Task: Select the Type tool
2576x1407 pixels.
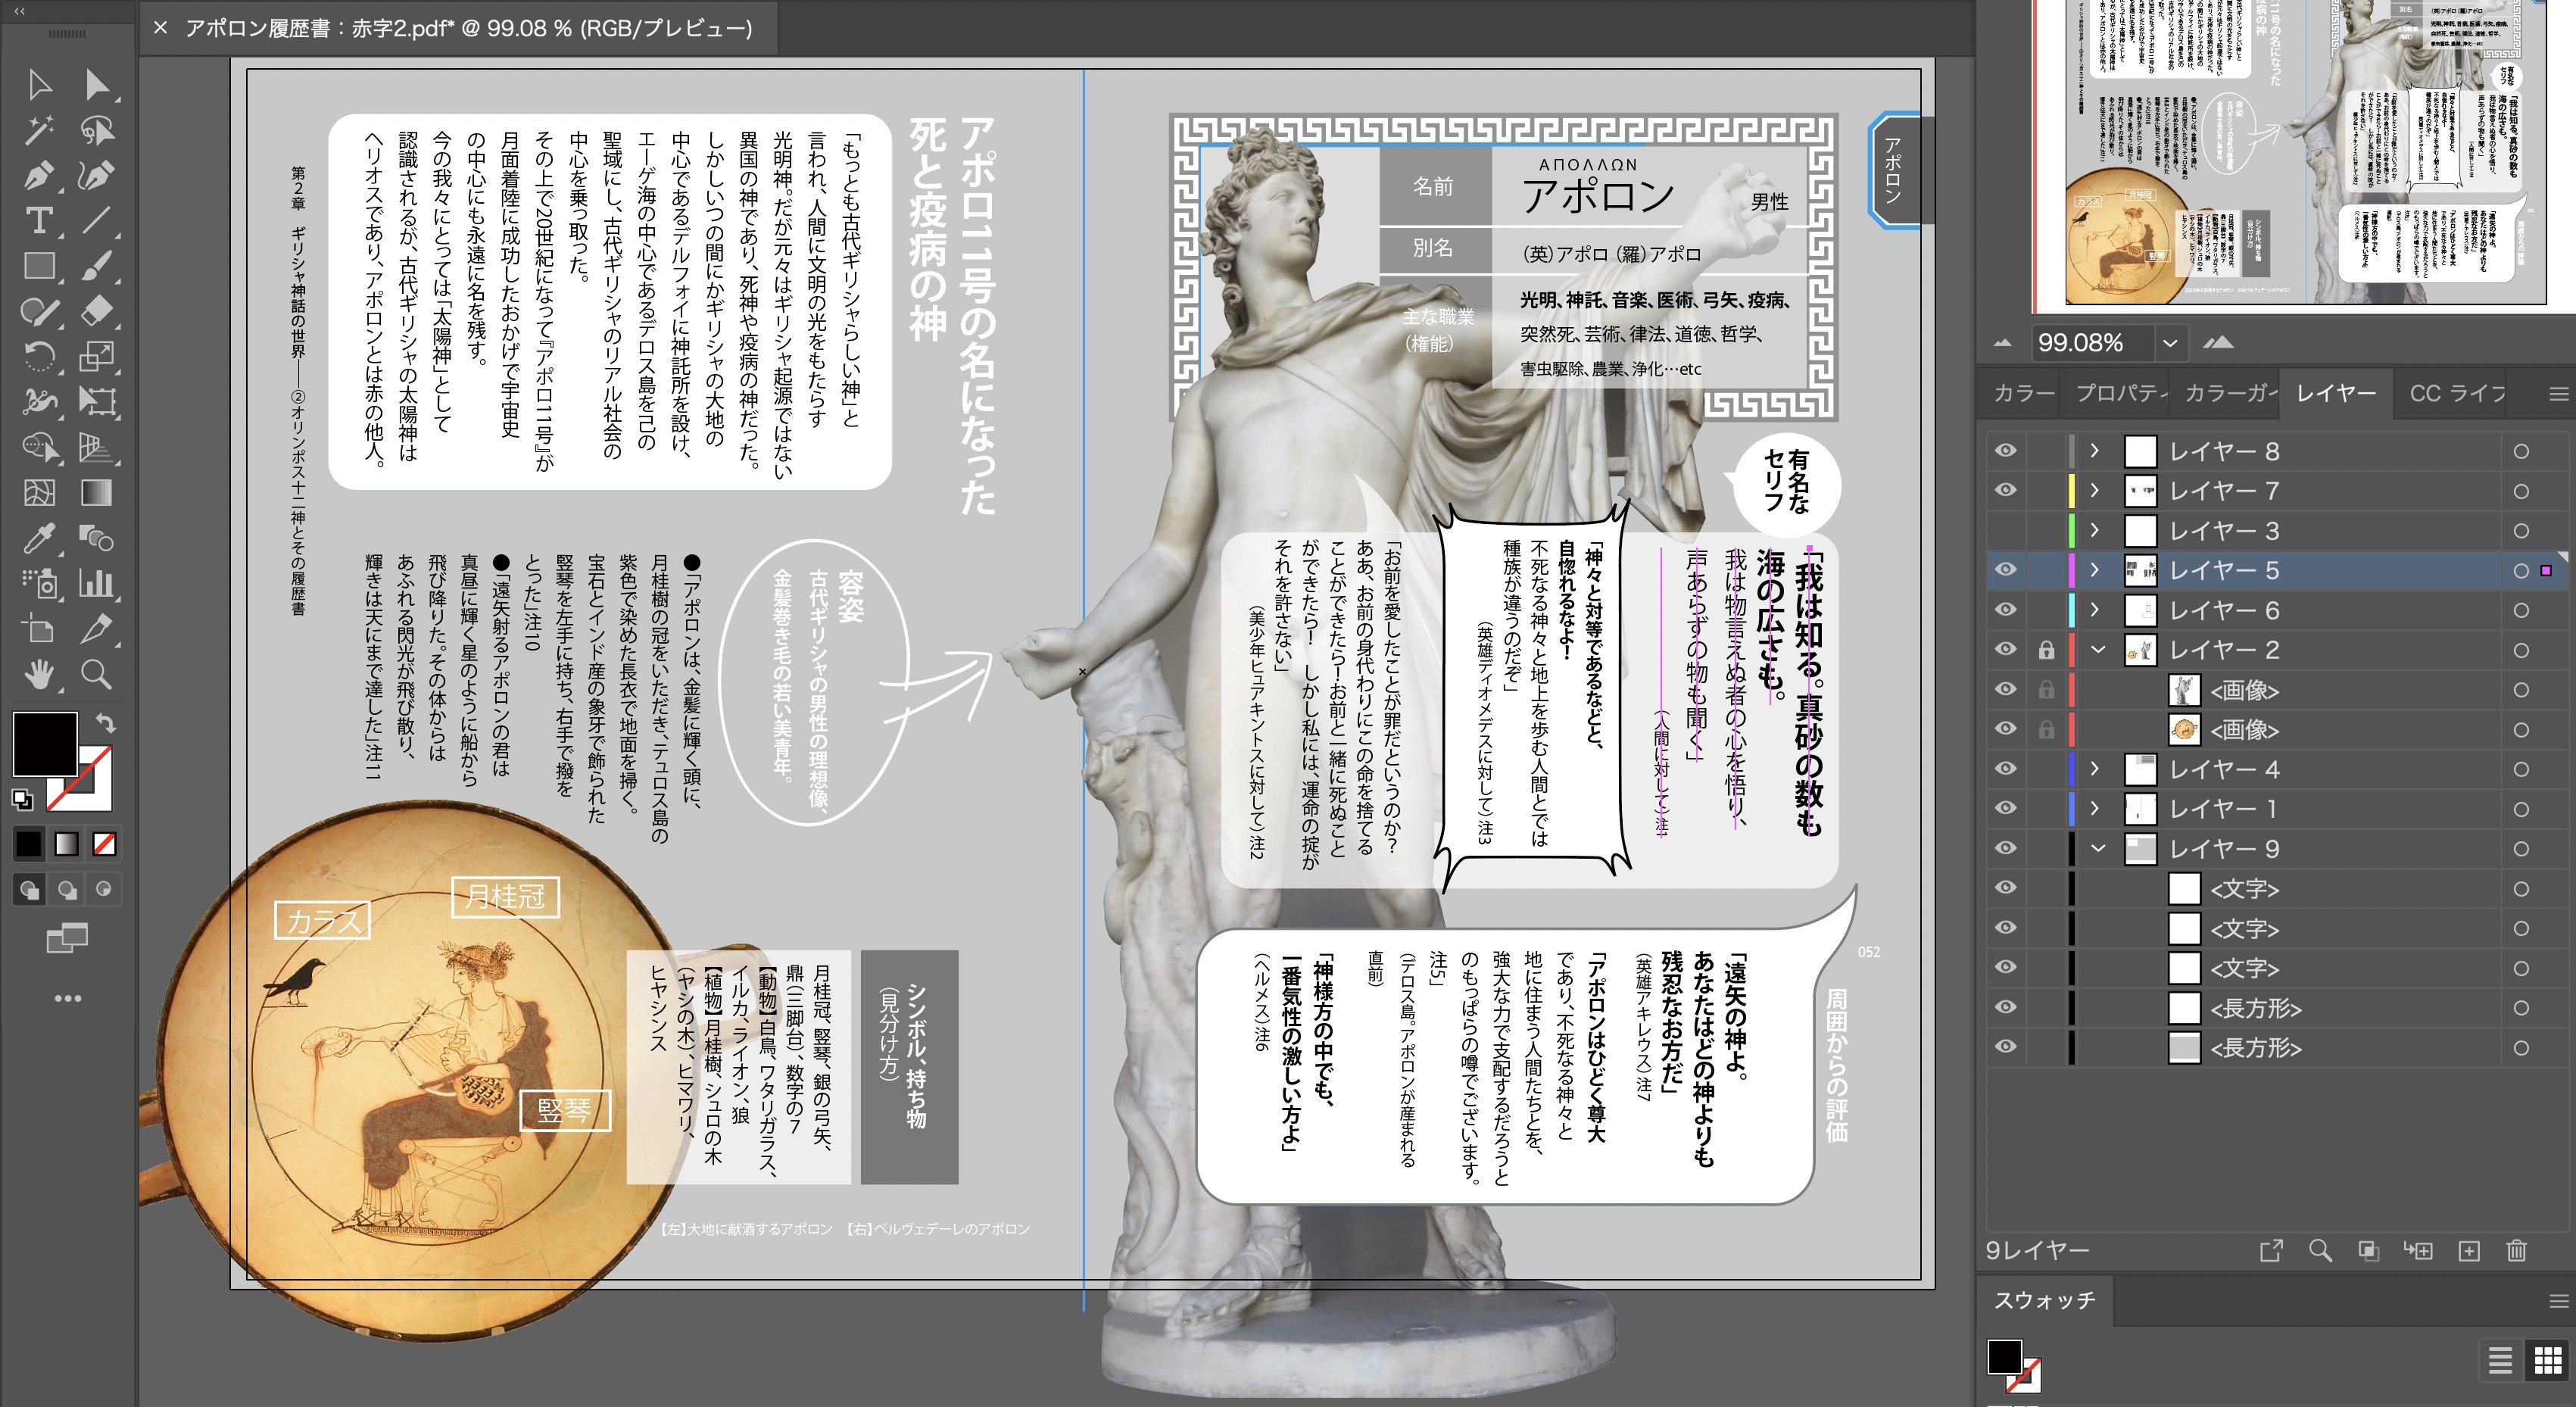Action: click(39, 220)
